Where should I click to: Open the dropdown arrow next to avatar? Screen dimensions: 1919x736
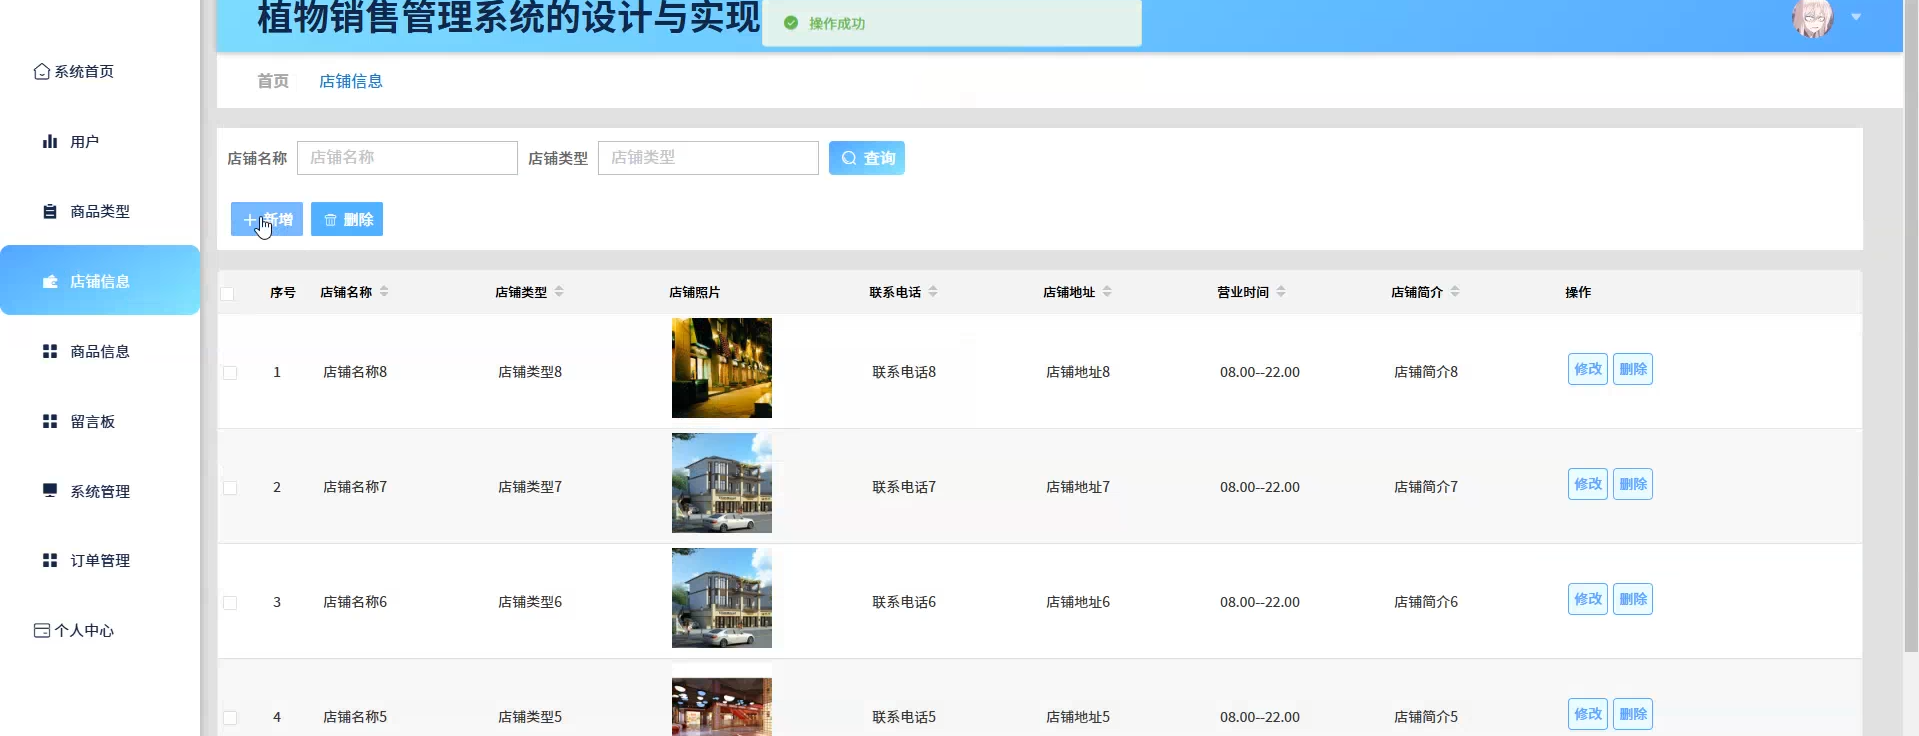(x=1856, y=17)
